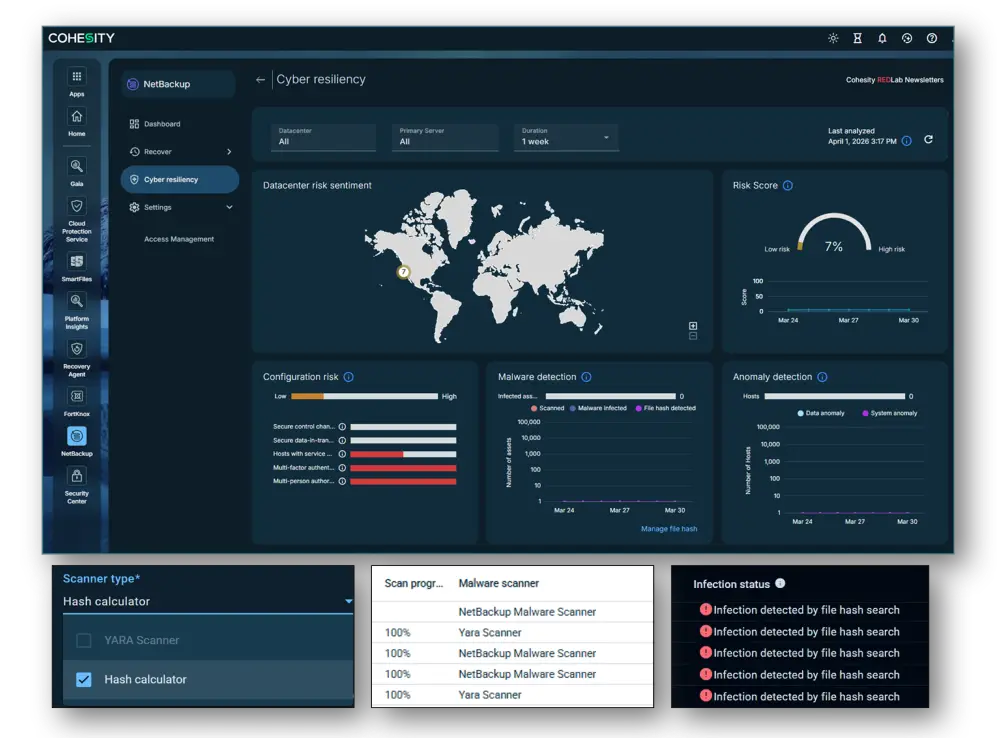This screenshot has width=1000, height=738.
Task: Select Cyber resiliency menu item
Action: [180, 180]
